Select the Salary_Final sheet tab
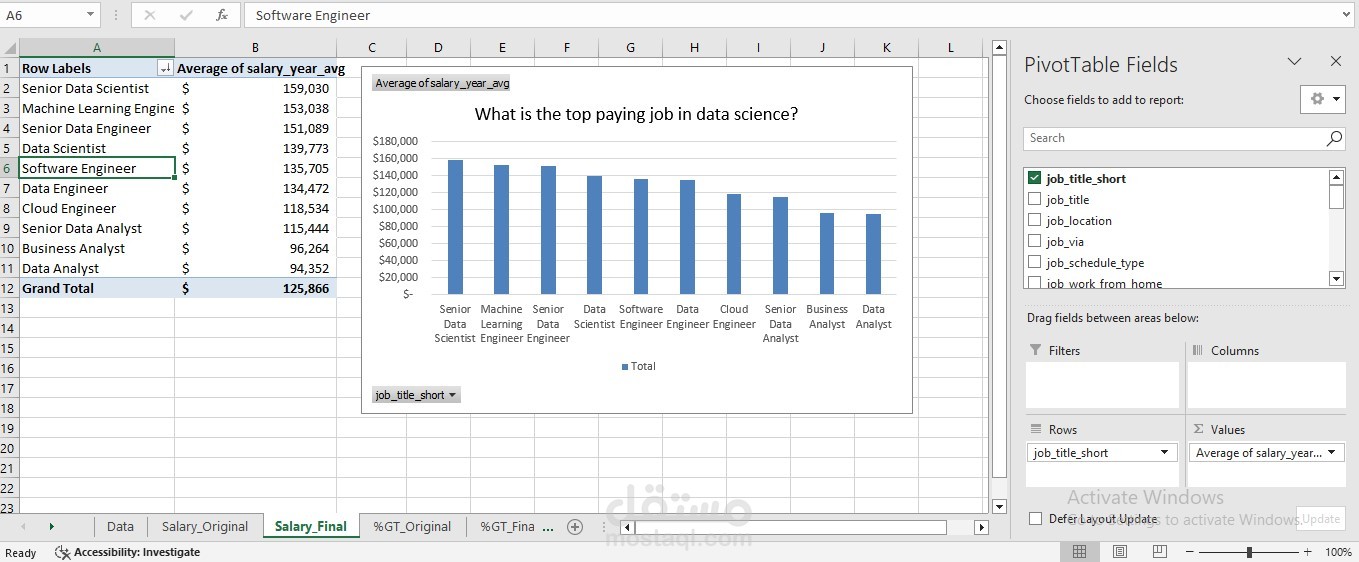Screen dimensions: 1359x562 311,527
